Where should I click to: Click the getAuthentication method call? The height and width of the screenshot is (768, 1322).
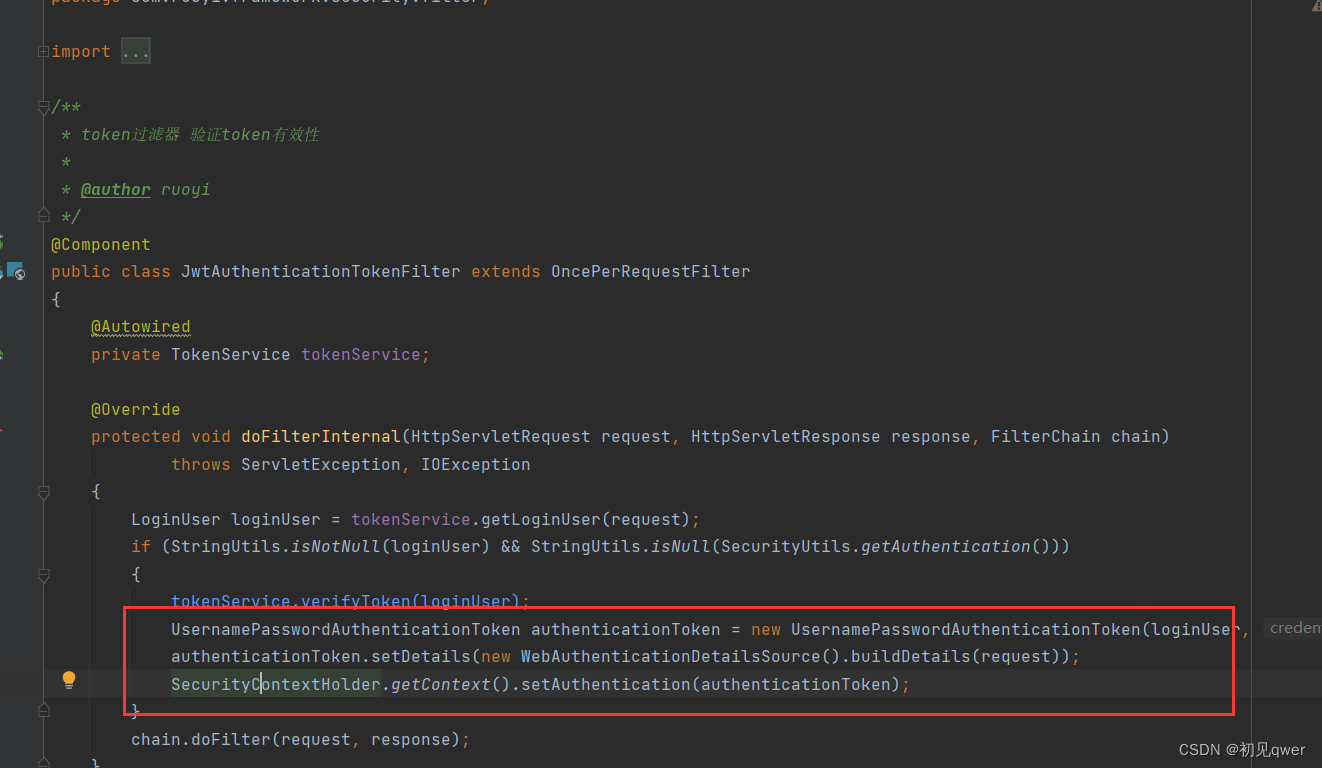(946, 547)
